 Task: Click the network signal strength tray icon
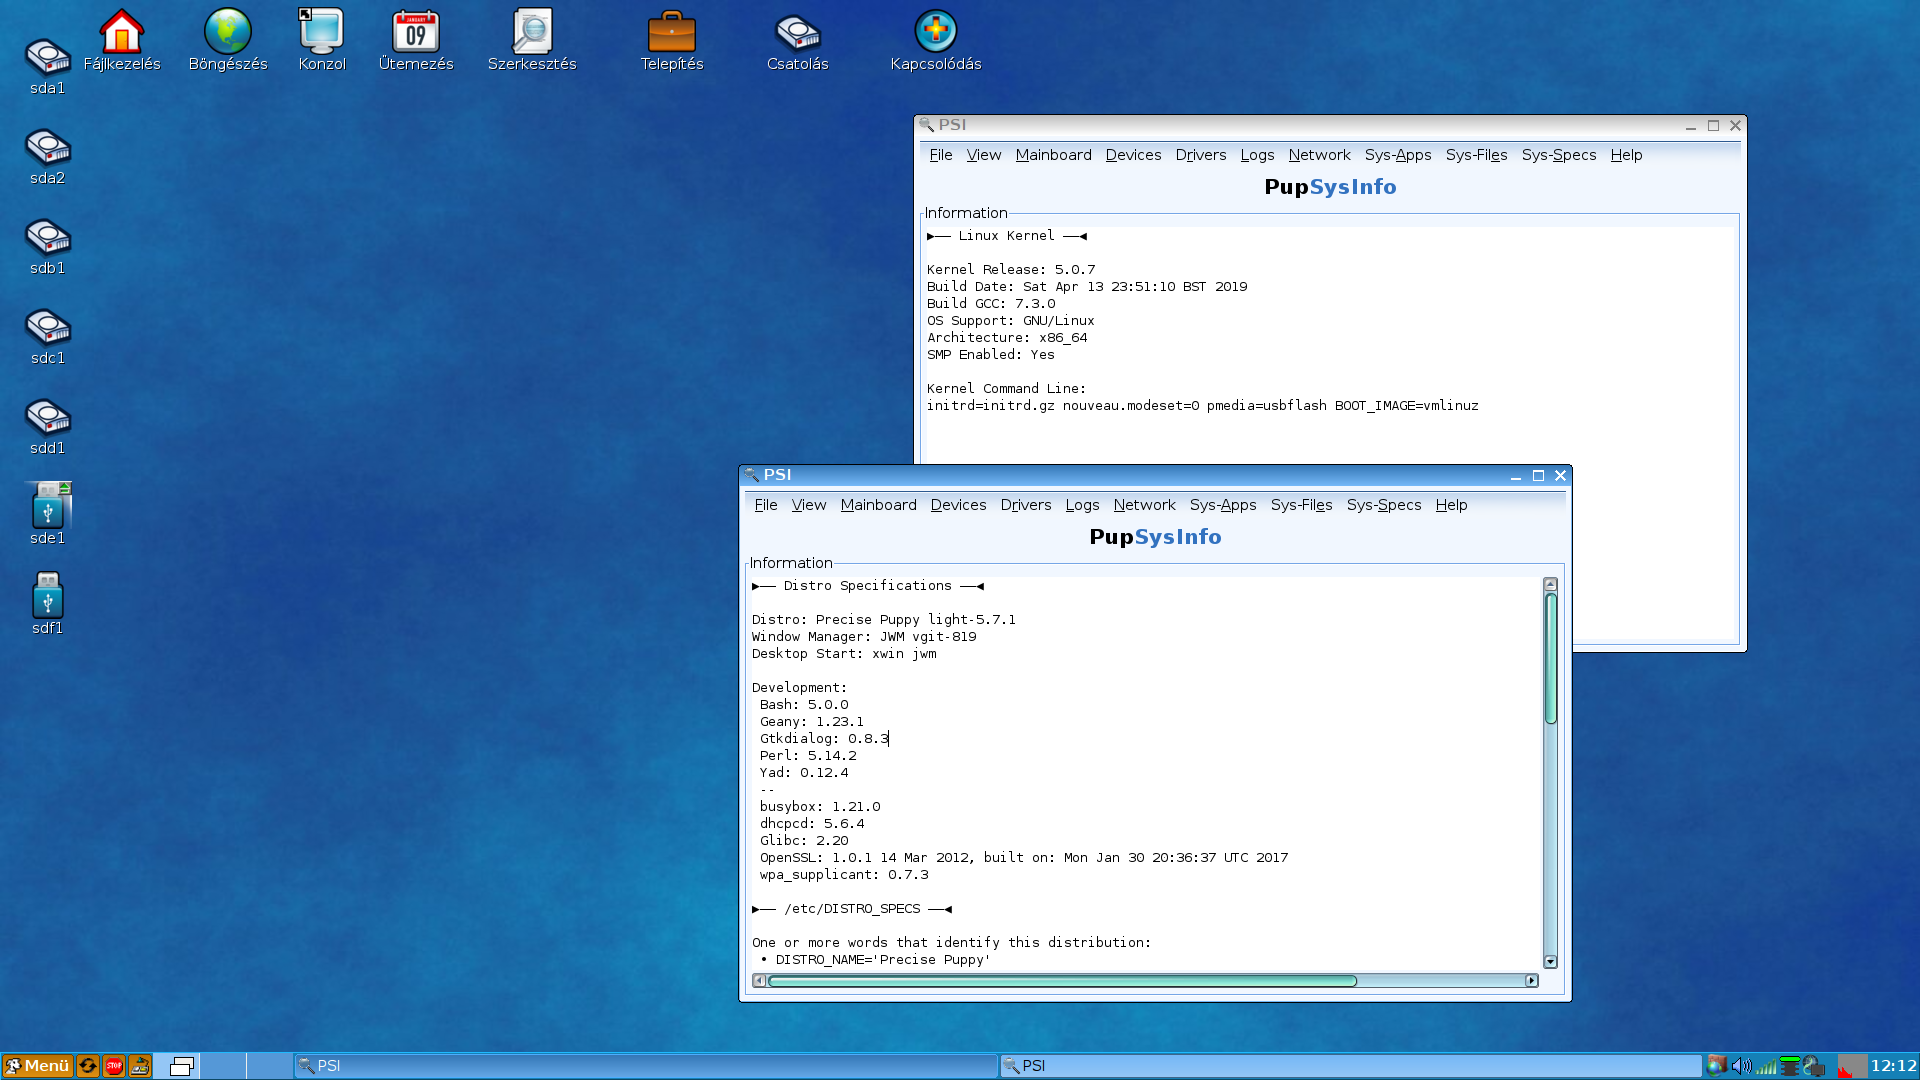[1766, 1066]
